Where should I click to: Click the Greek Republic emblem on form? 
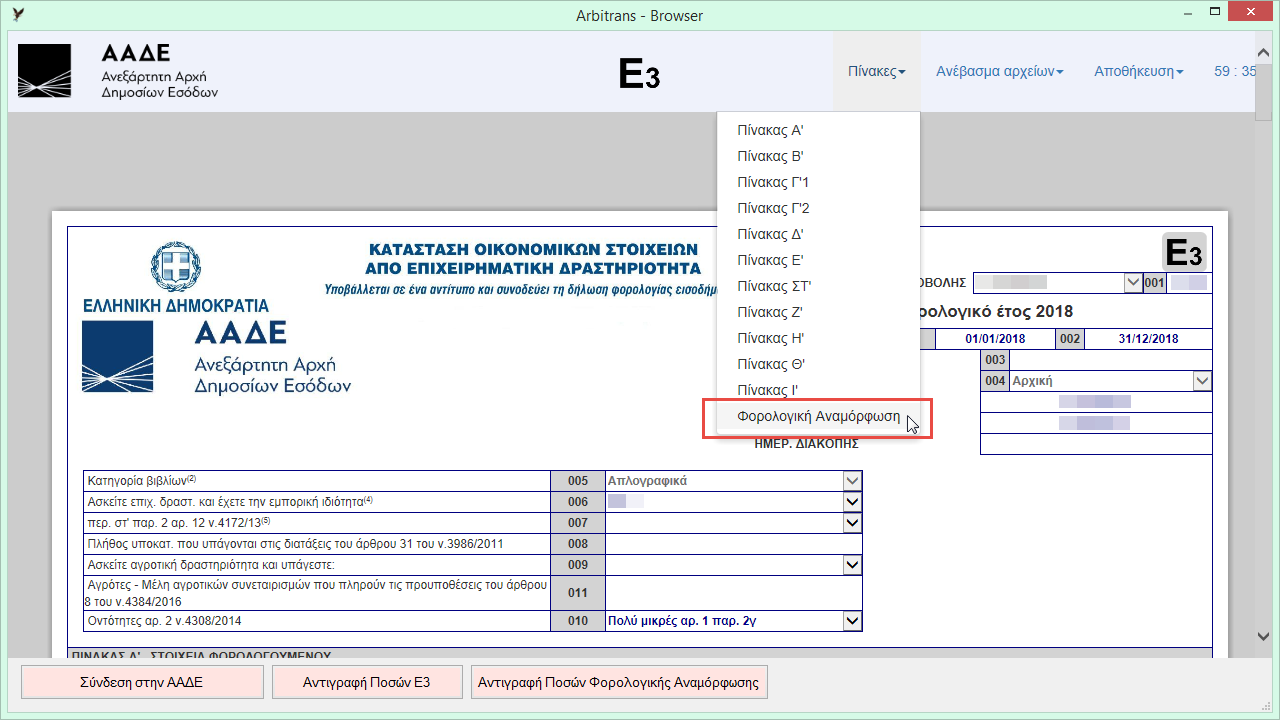click(x=176, y=267)
